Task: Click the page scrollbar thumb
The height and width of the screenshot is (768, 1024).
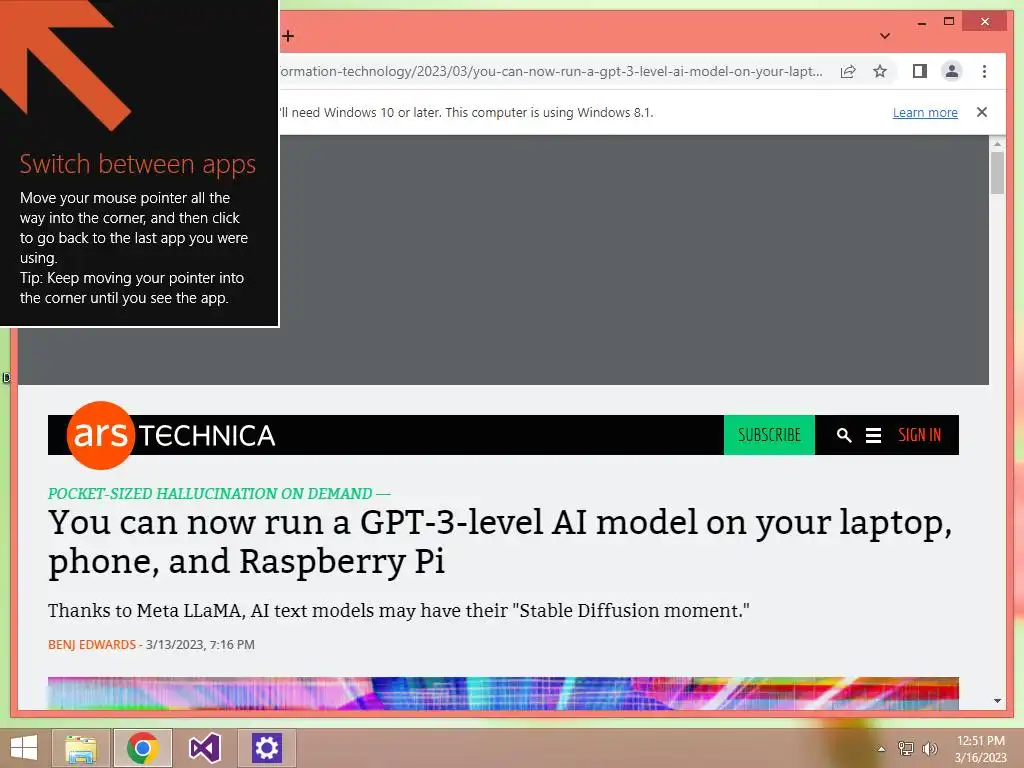Action: tap(997, 173)
